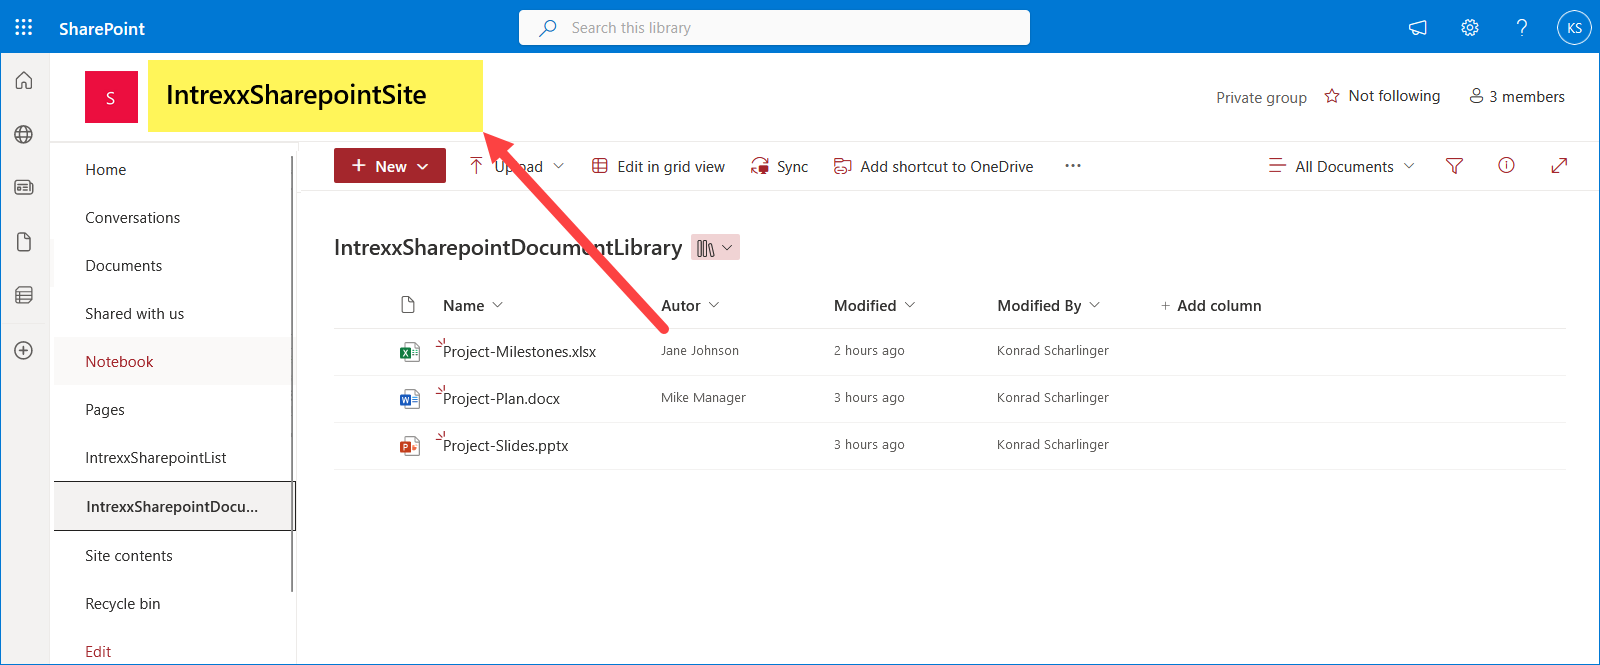
Task: Click the left navigation scrollbar
Action: (x=292, y=373)
